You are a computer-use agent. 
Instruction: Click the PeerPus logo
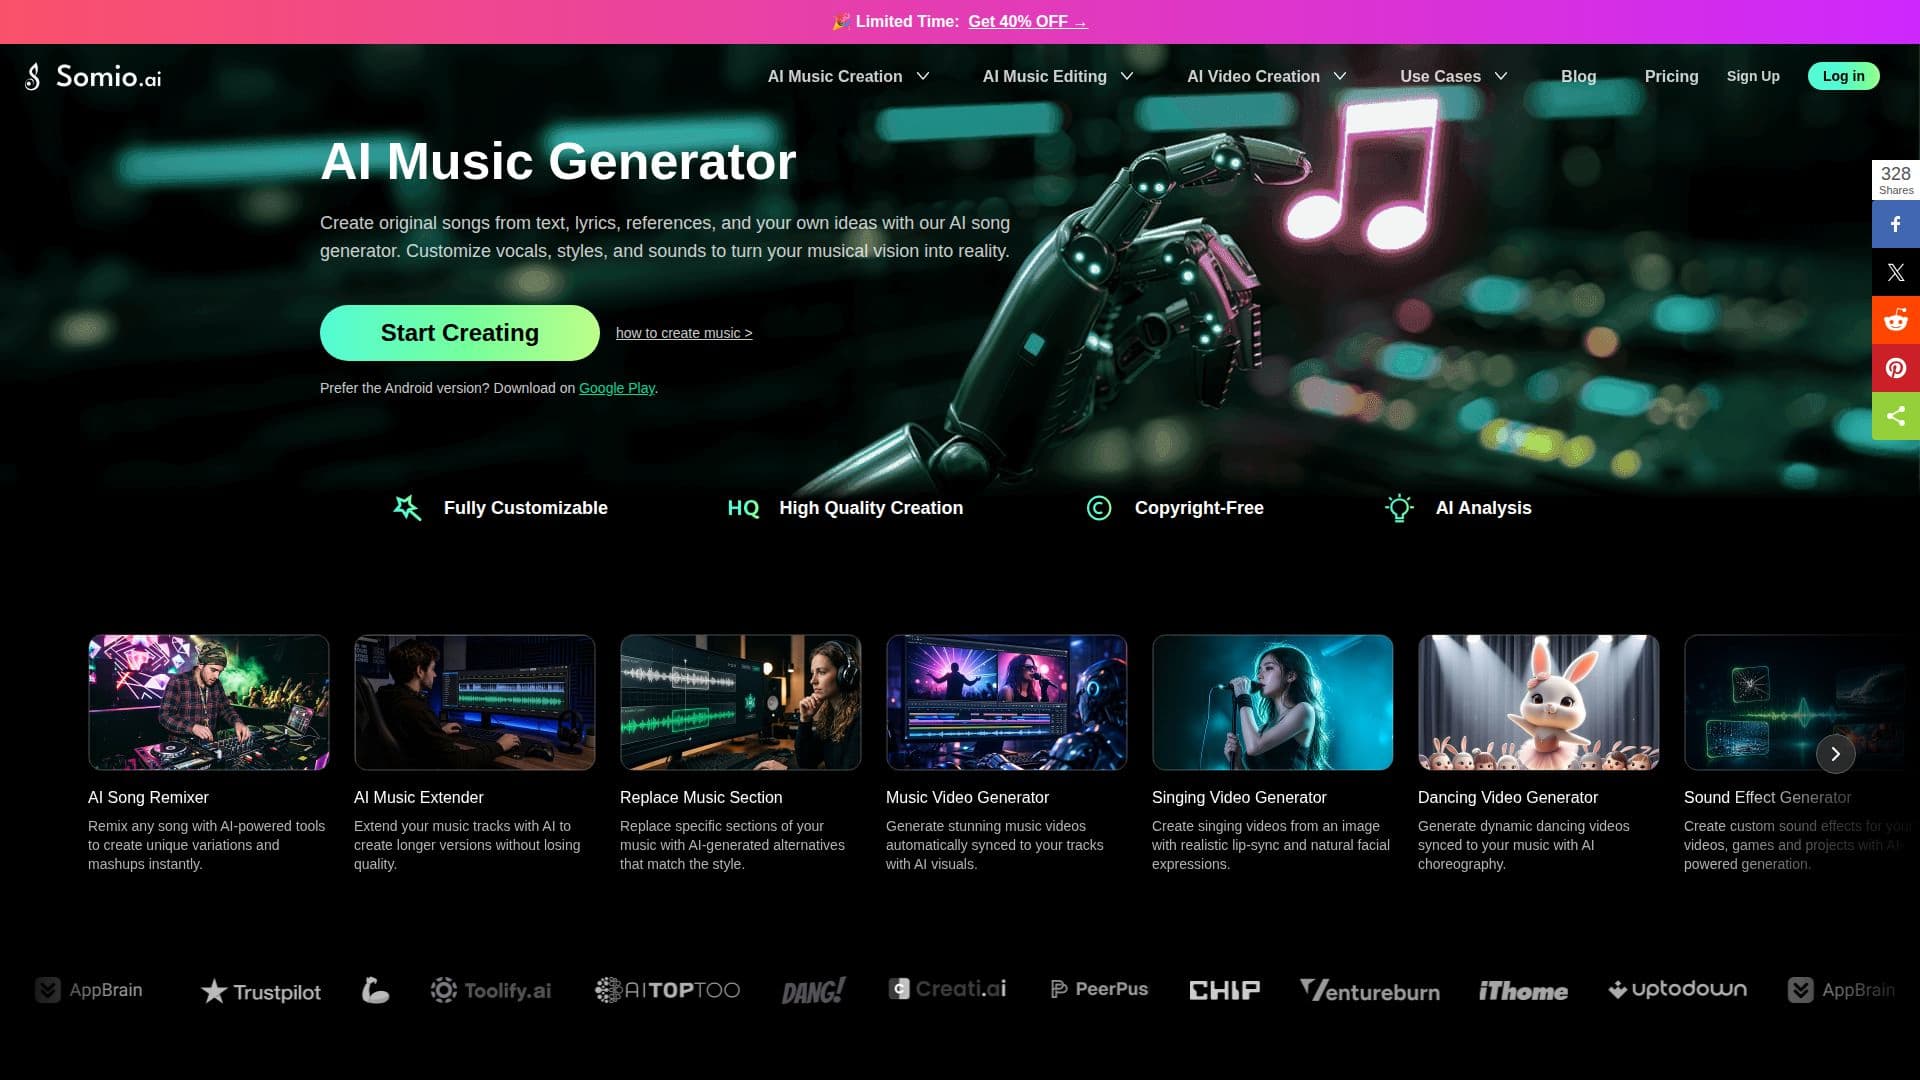tap(1099, 989)
